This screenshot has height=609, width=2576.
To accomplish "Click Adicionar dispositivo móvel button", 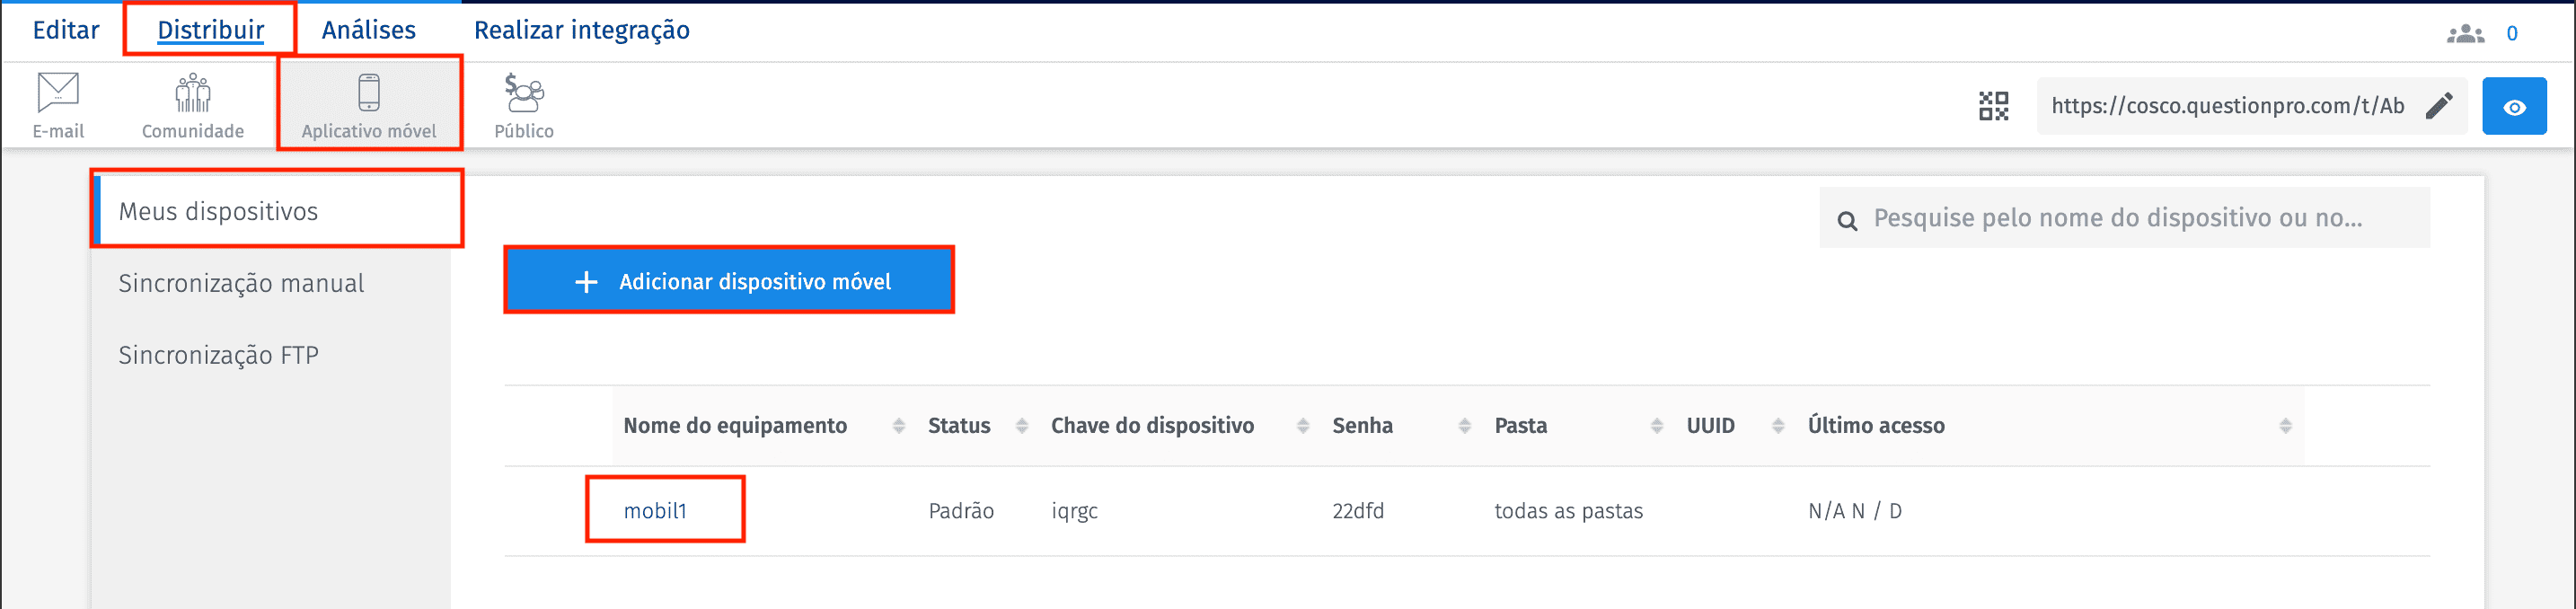I will (729, 281).
